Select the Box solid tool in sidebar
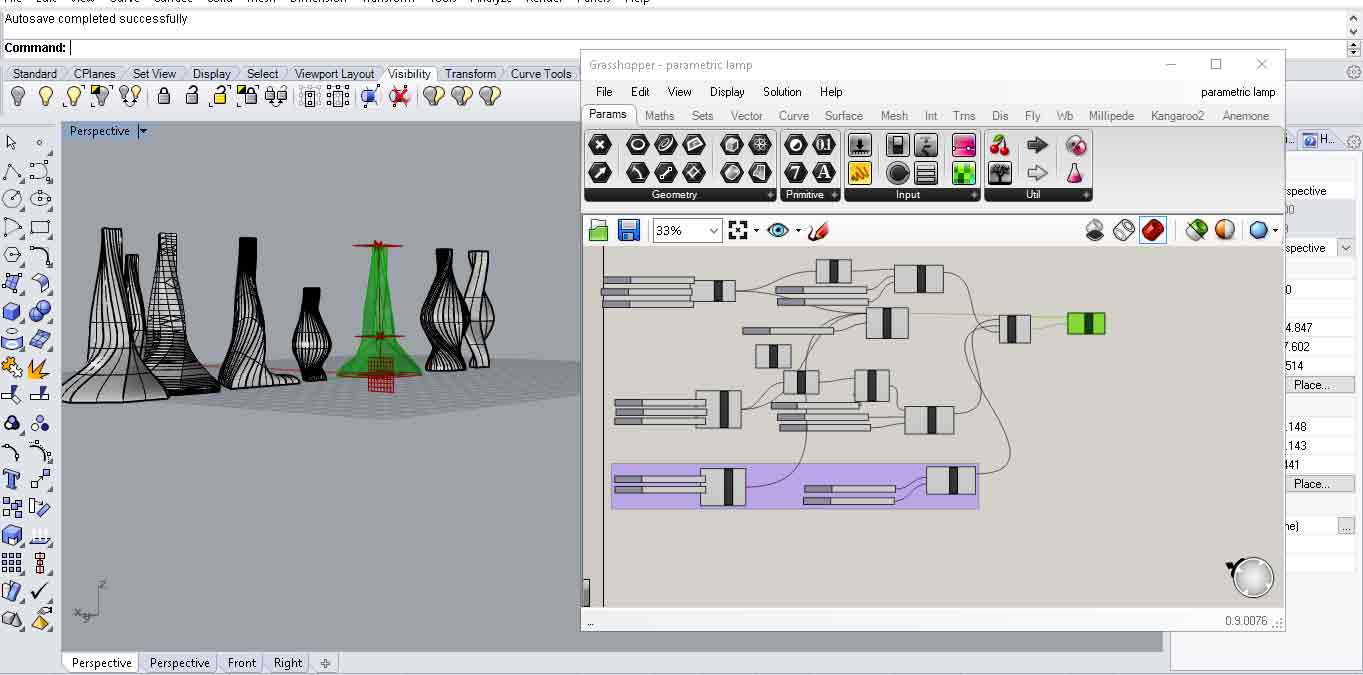 pos(12,311)
